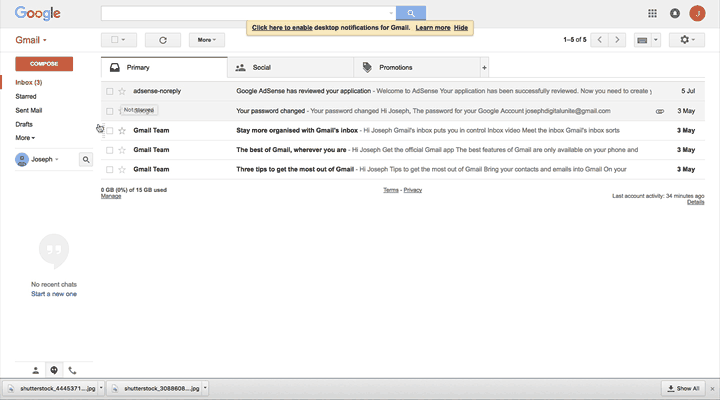Open Joseph's chat avatar

(22, 159)
